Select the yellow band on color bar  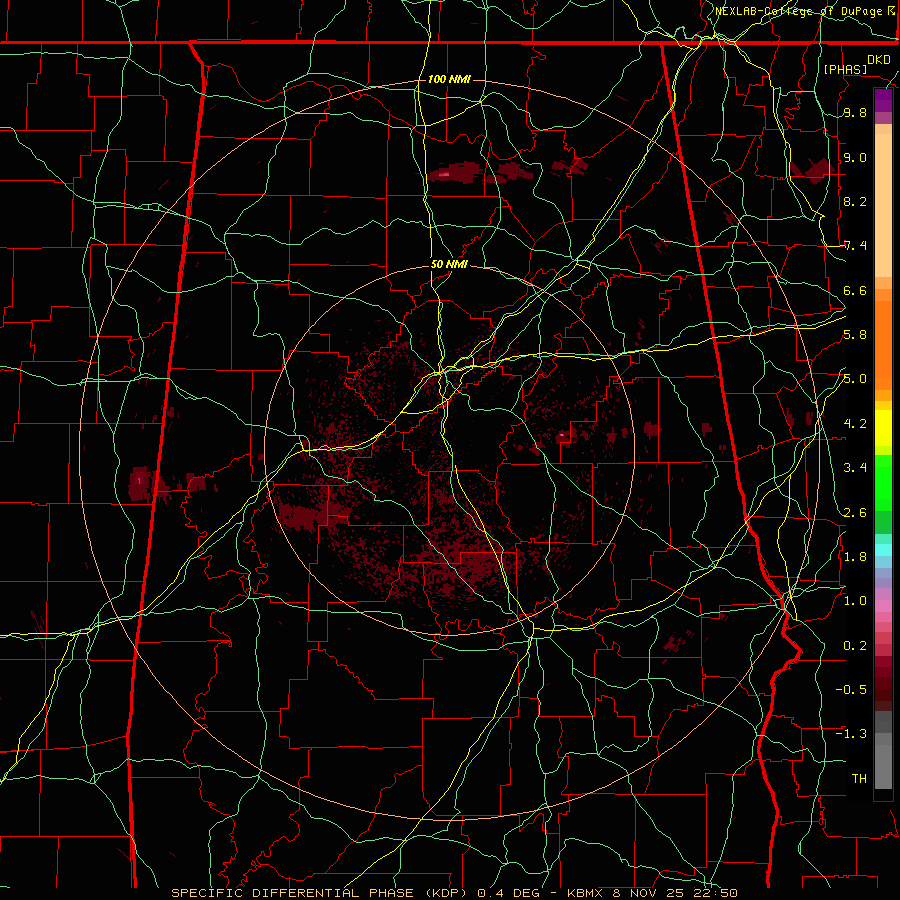pos(883,428)
